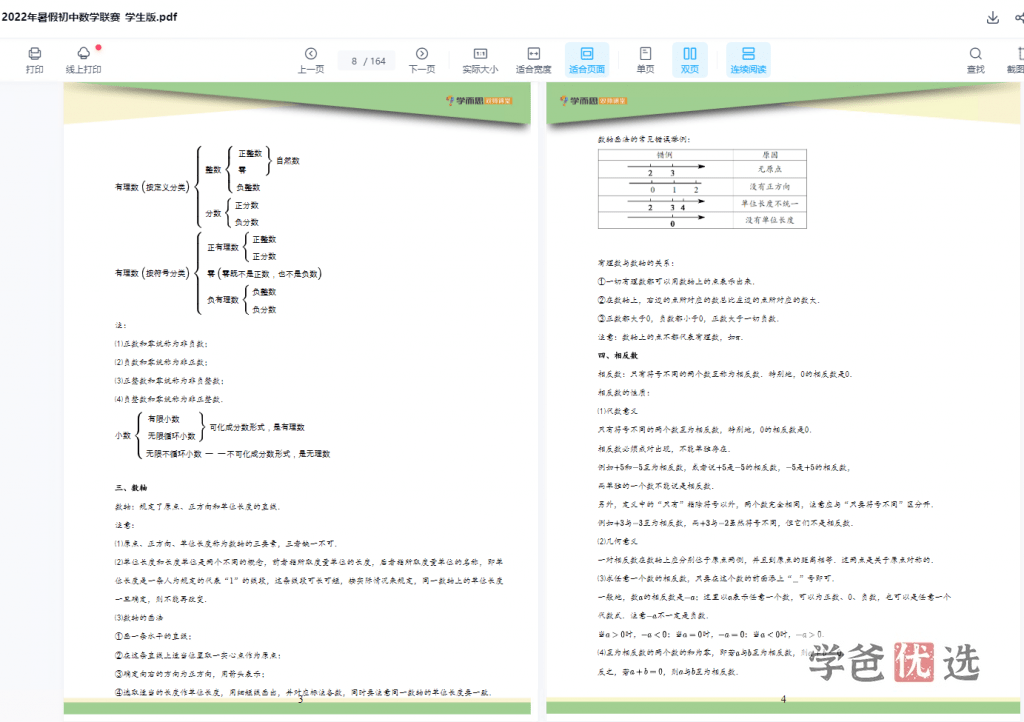Click text 有理数(按符号分类)
This screenshot has width=1024, height=722.
[x=152, y=273]
